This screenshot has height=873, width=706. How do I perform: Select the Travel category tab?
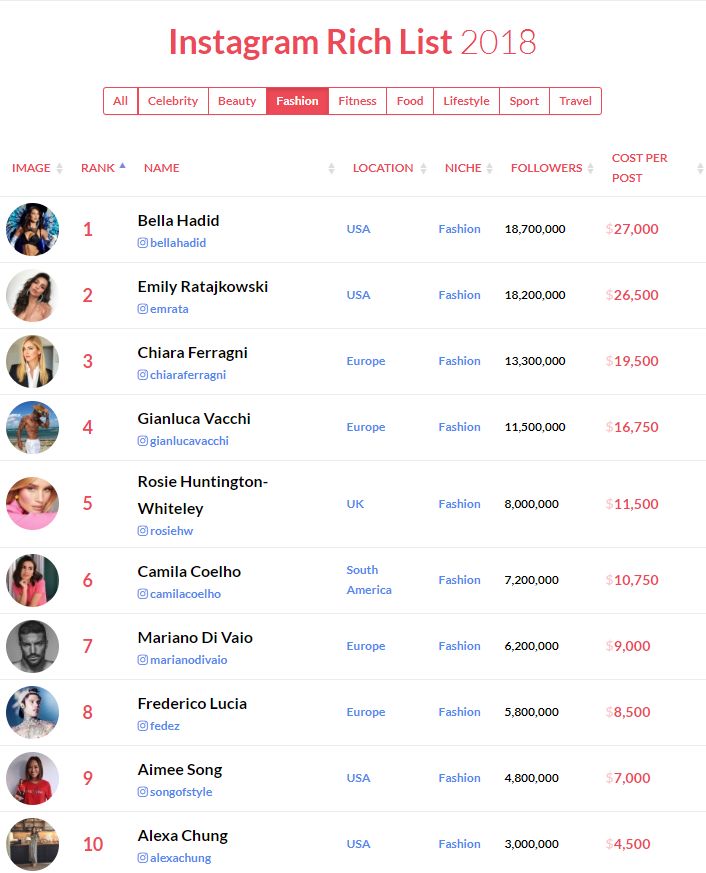pyautogui.click(x=575, y=101)
